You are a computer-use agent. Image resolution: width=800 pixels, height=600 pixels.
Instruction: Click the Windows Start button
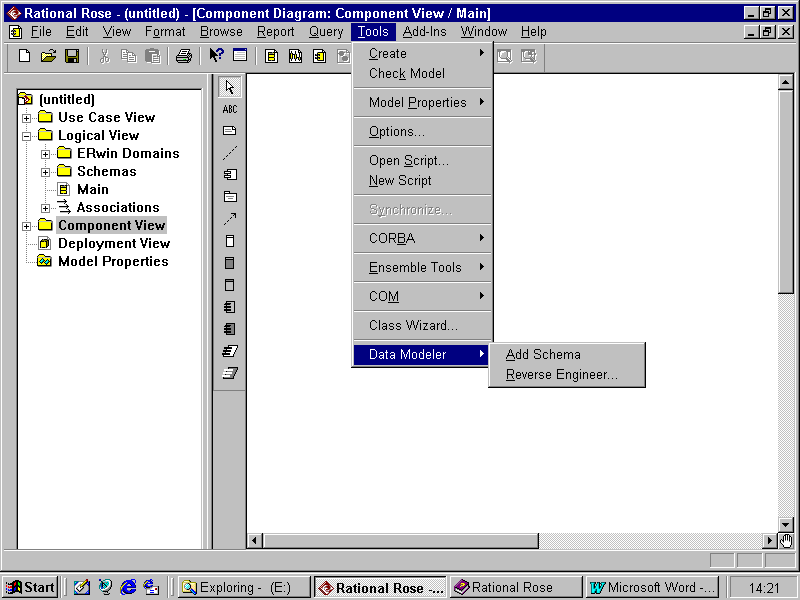point(30,587)
